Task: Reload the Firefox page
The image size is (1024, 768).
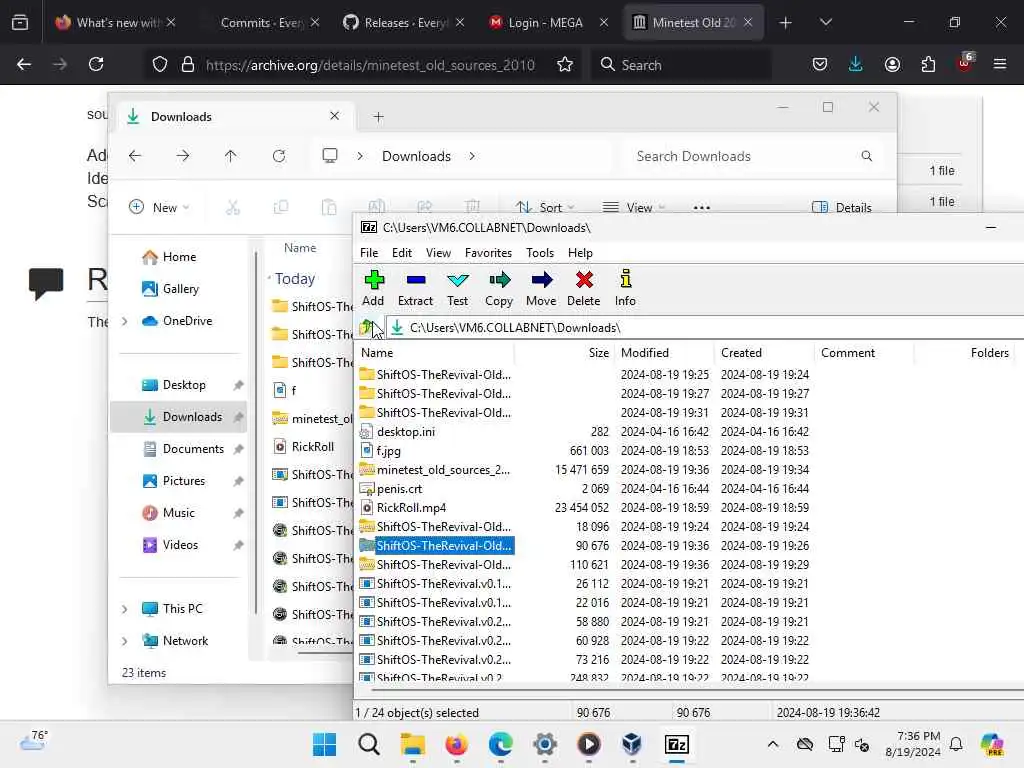Action: click(96, 64)
